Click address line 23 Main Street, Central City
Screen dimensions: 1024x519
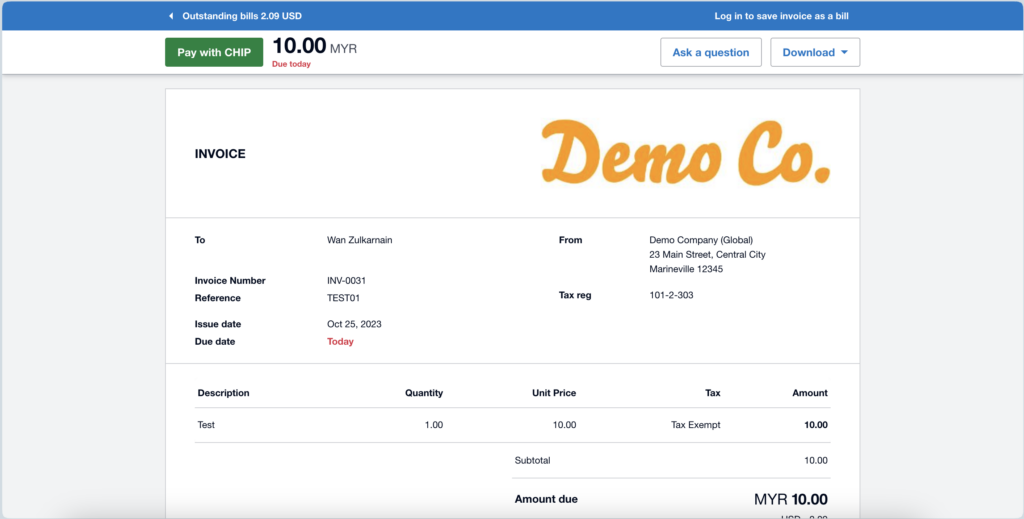click(x=707, y=255)
